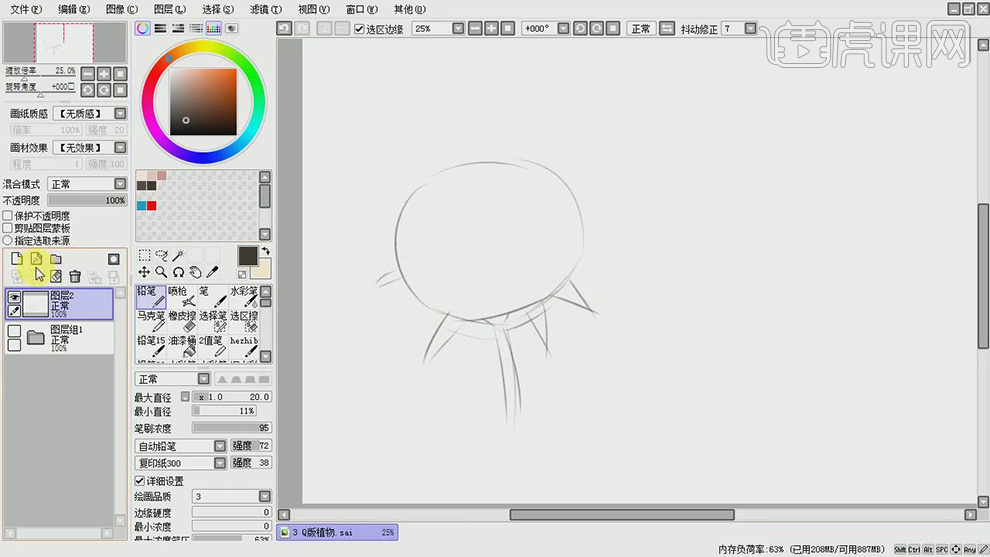This screenshot has width=990, height=557.
Task: Hide 图层2 with its eye toggle
Action: pos(15,297)
